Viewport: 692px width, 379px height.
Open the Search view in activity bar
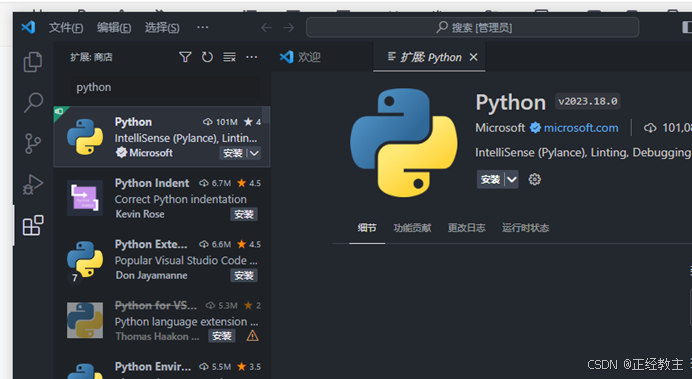pyautogui.click(x=33, y=102)
